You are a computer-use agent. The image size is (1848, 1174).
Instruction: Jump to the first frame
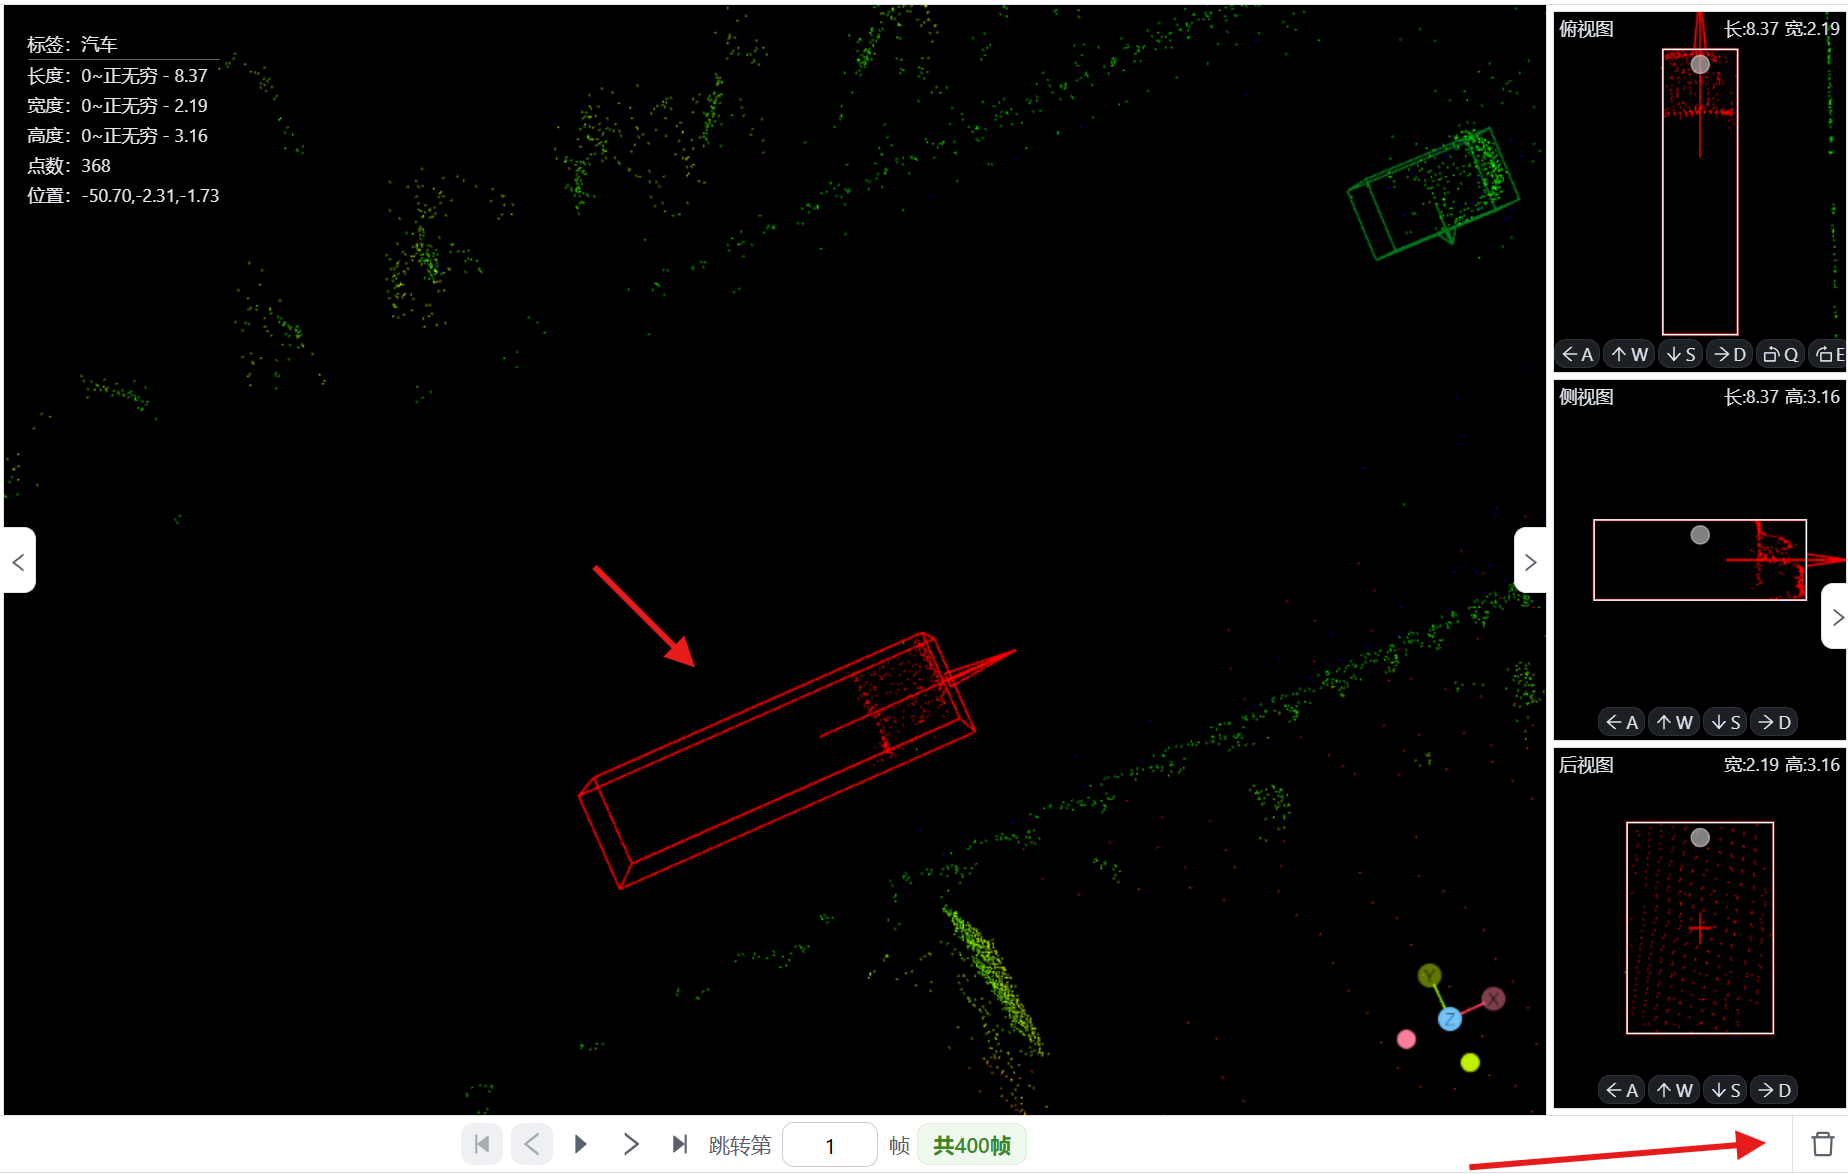coord(482,1144)
